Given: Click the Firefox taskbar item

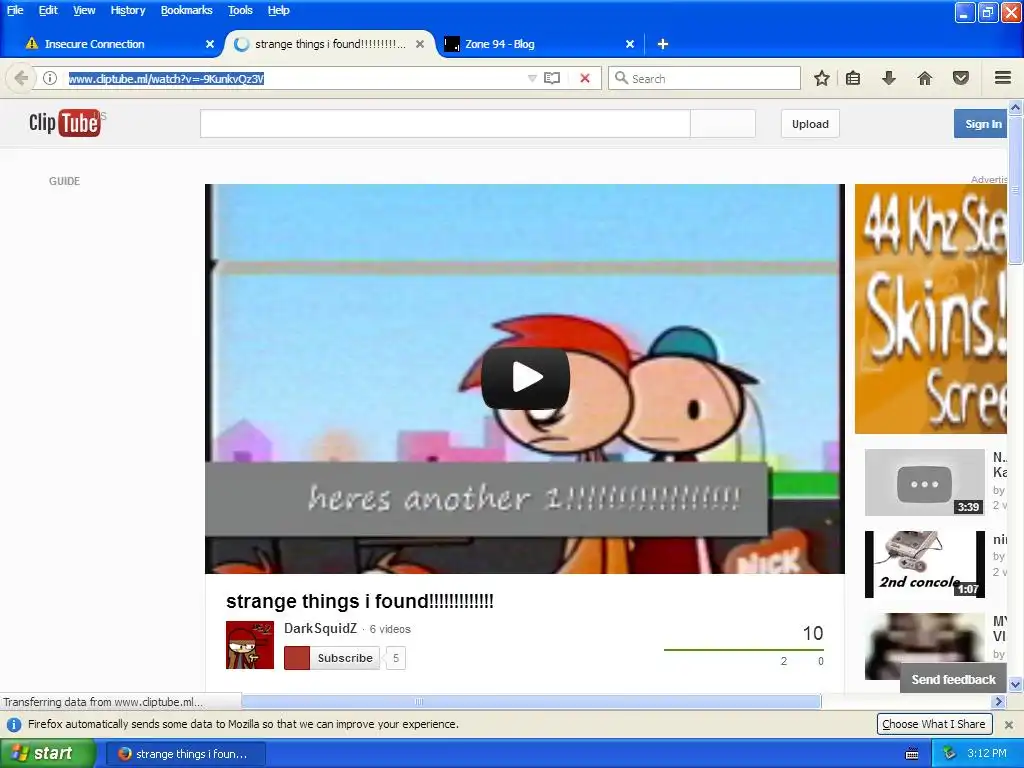Looking at the screenshot, I should click(x=186, y=754).
